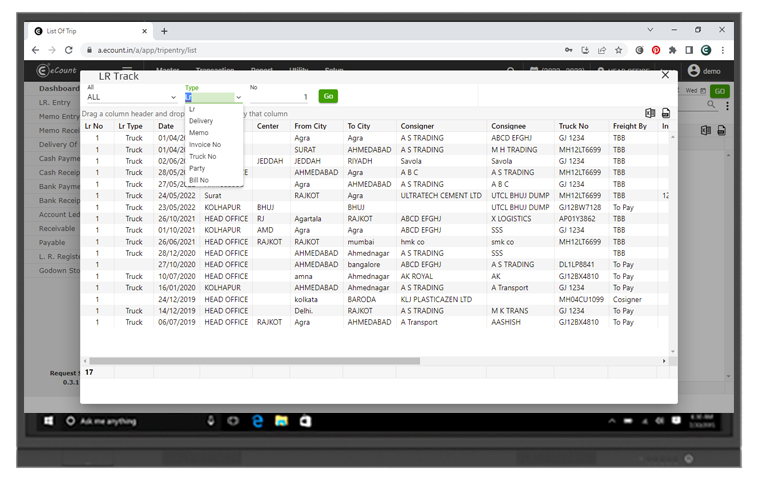
Task: Open the ALL dropdown in LR Track
Action: [173, 98]
